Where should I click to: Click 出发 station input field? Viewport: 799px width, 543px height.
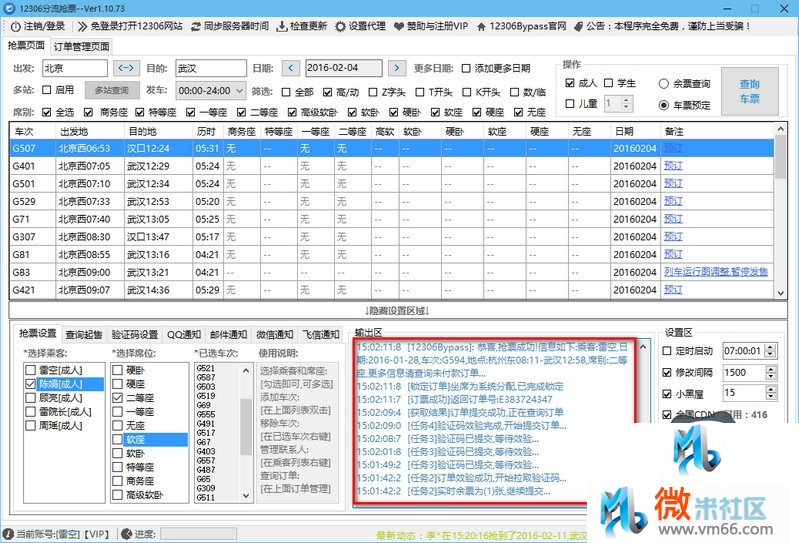point(75,68)
